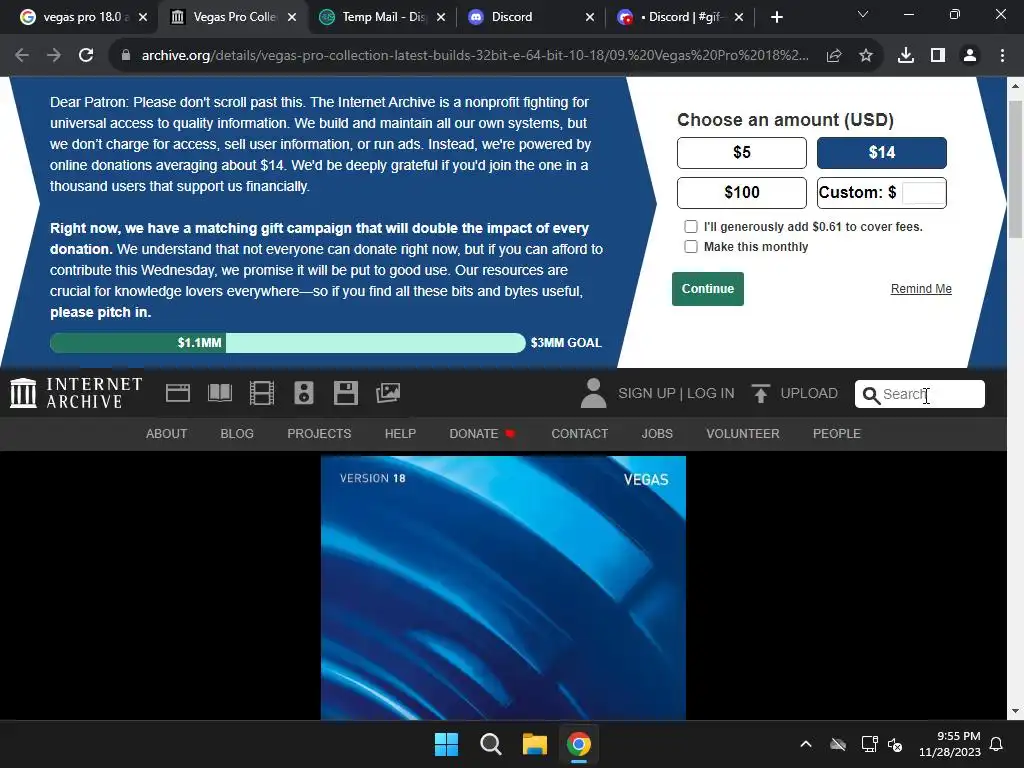Viewport: 1024px width, 768px height.
Task: Click the Chrome icon on the taskbar
Action: [579, 744]
